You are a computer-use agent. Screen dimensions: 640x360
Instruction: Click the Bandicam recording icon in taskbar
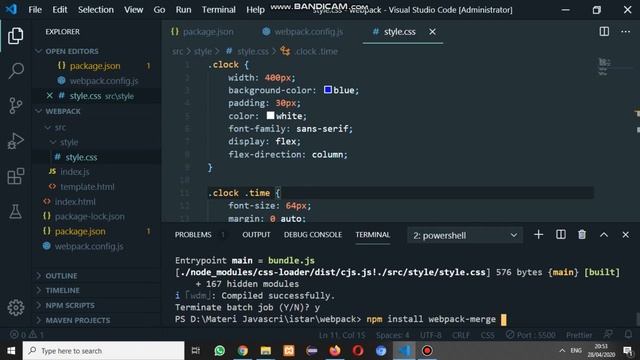coord(427,351)
